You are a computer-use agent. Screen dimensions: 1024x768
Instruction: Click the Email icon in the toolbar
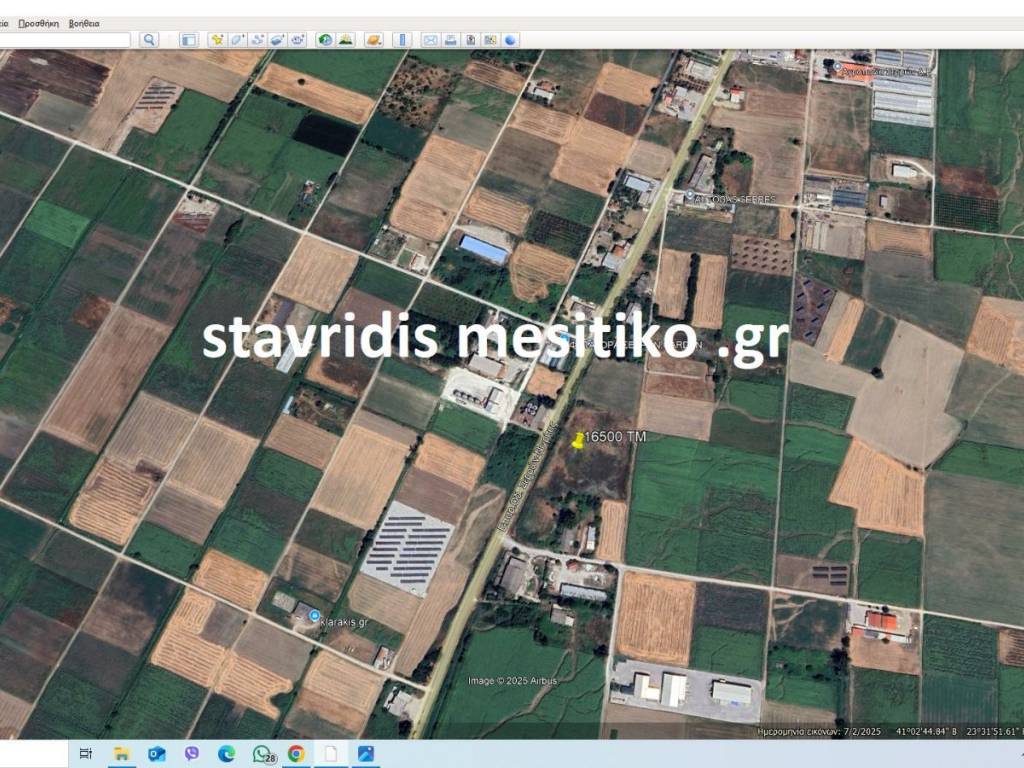(431, 40)
